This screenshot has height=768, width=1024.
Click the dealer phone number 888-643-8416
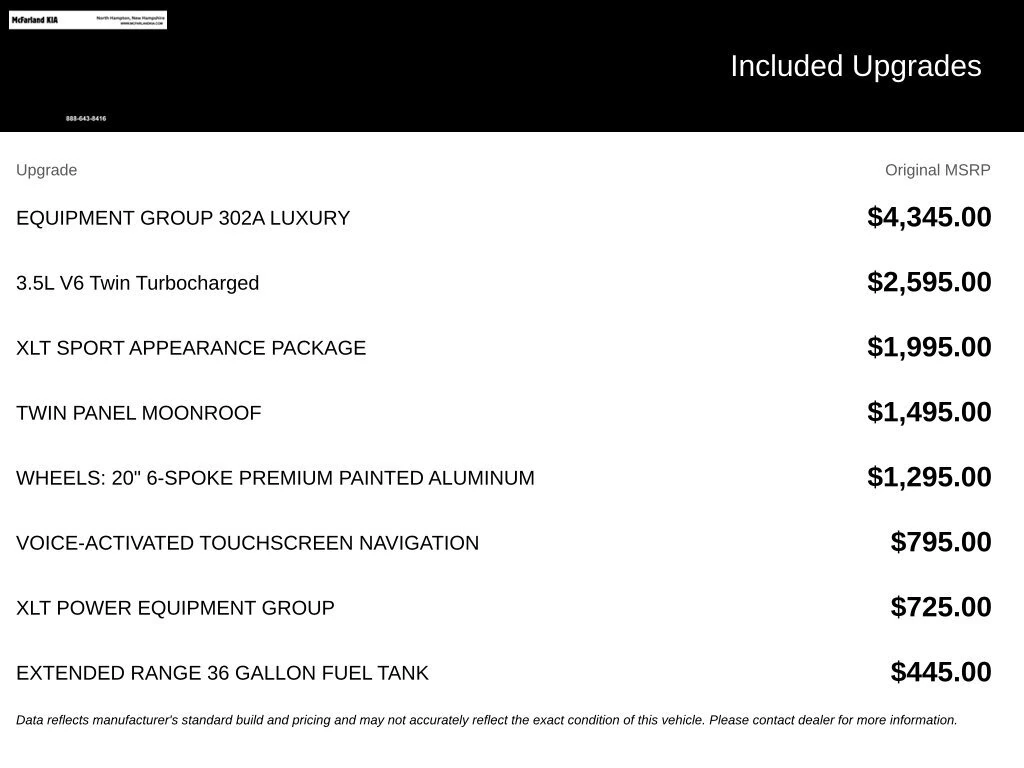(86, 119)
